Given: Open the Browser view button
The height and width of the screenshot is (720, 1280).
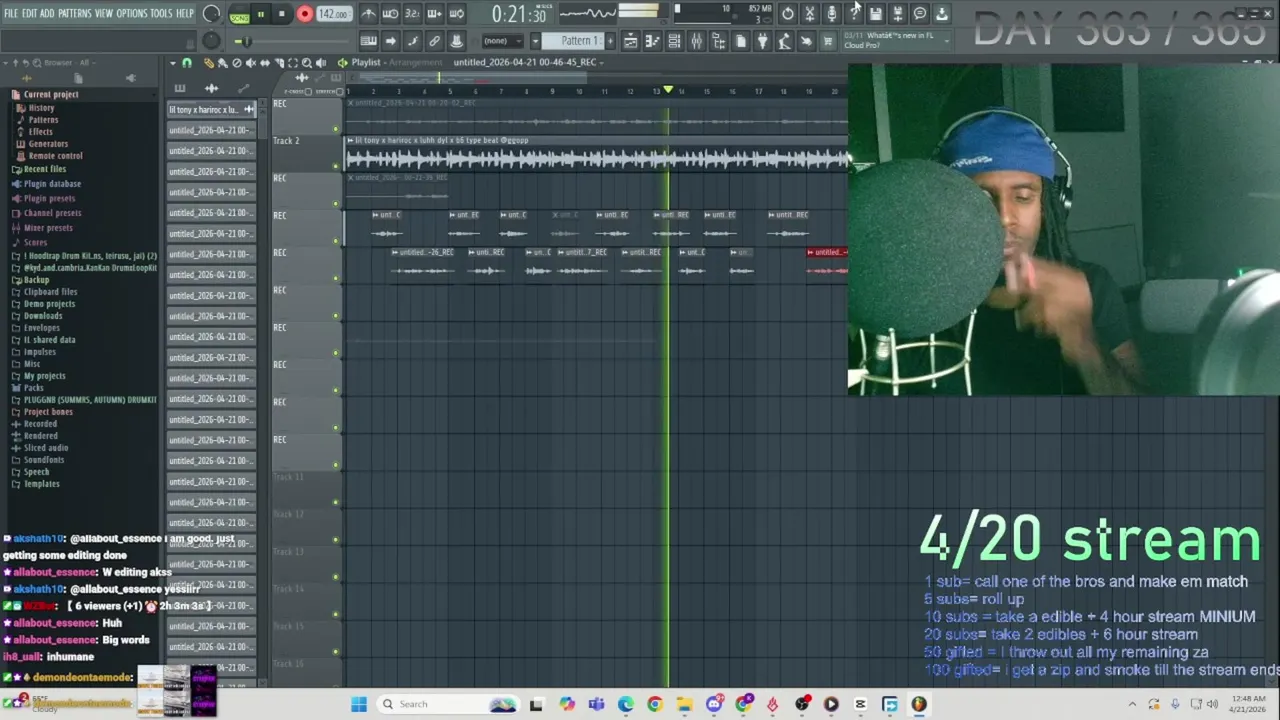Looking at the screenshot, I should pyautogui.click(x=718, y=41).
